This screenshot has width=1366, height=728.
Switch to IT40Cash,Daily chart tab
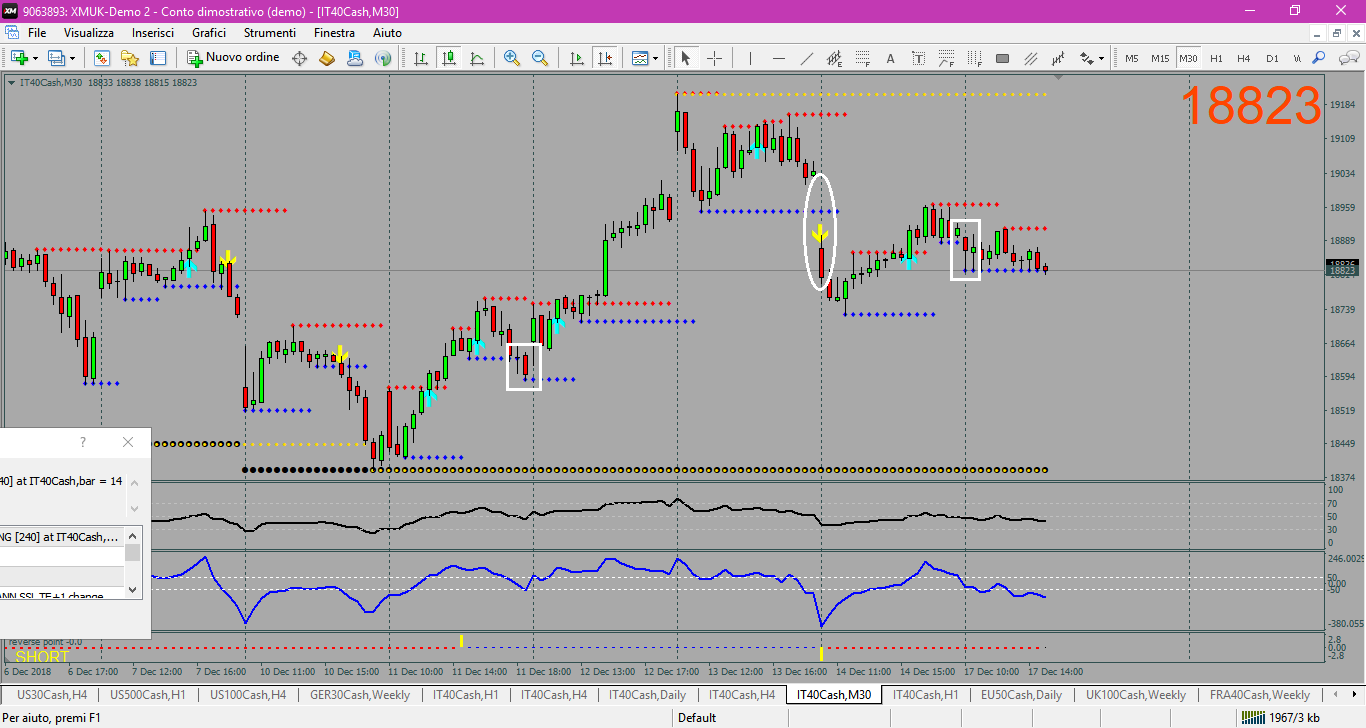coord(646,695)
